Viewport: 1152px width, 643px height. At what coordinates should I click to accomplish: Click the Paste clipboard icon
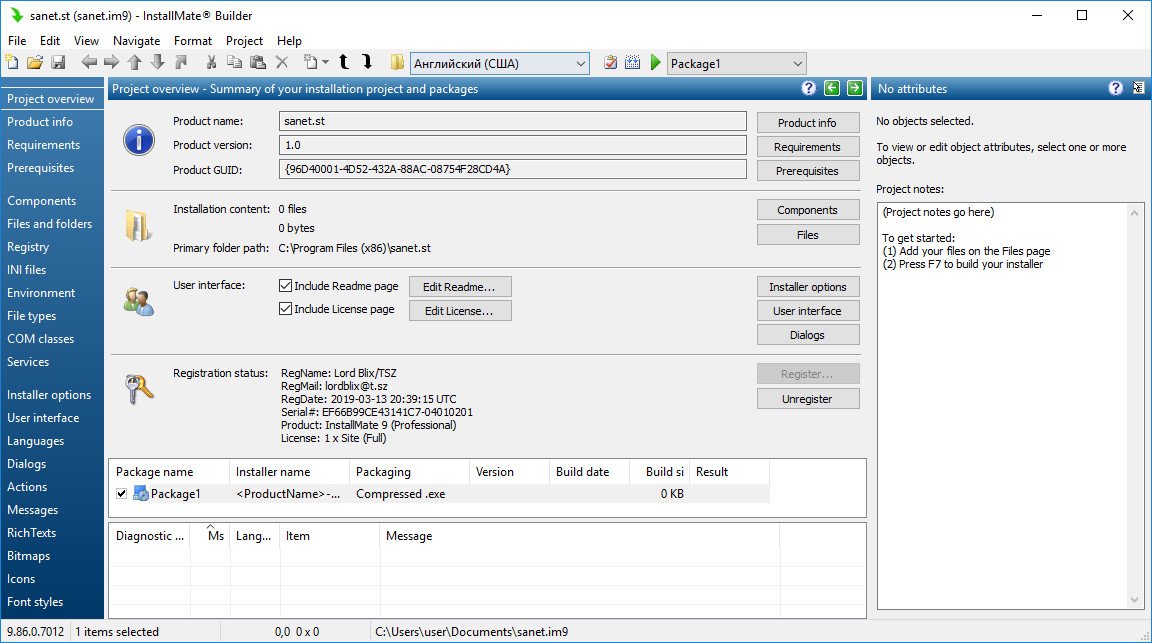[x=258, y=62]
